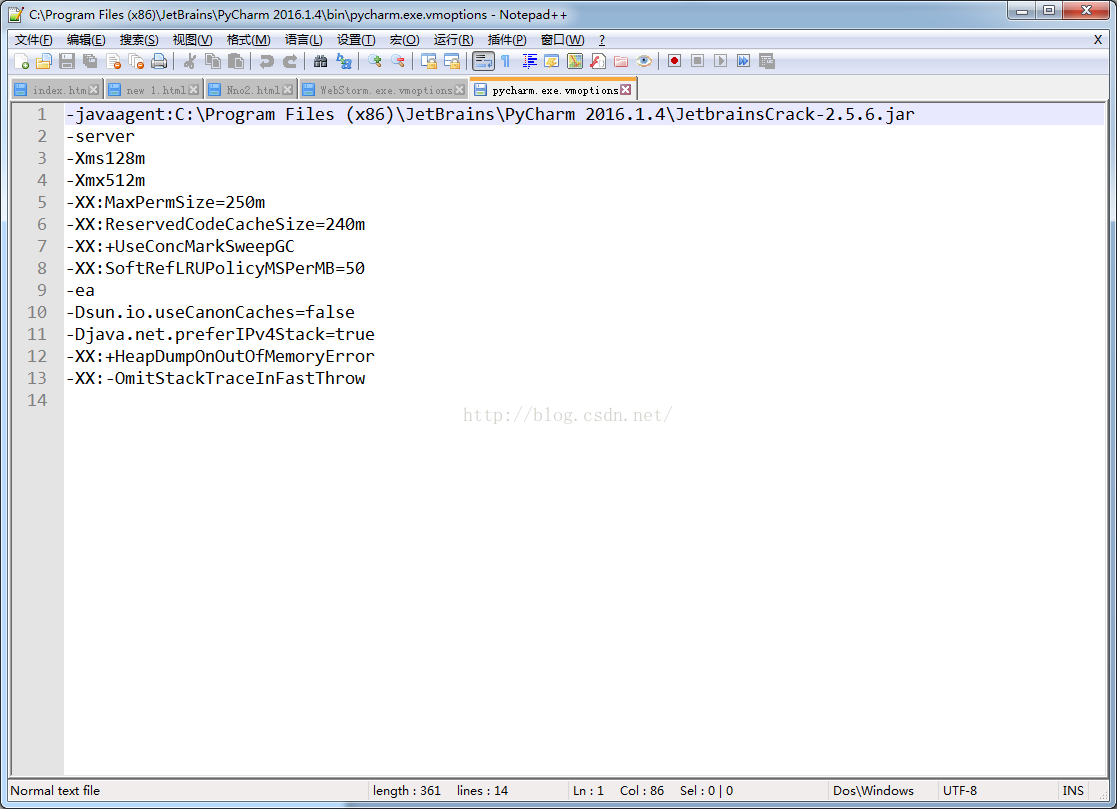Open Find with the binoculars icon
This screenshot has width=1117, height=809.
[321, 62]
